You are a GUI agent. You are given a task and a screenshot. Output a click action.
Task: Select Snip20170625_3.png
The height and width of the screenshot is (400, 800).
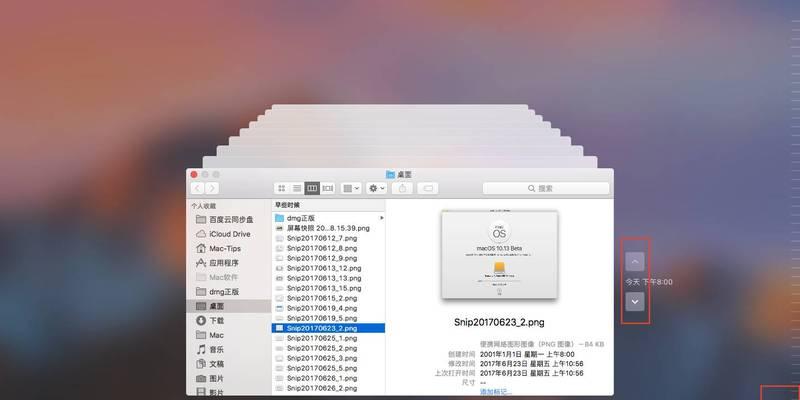click(x=329, y=358)
